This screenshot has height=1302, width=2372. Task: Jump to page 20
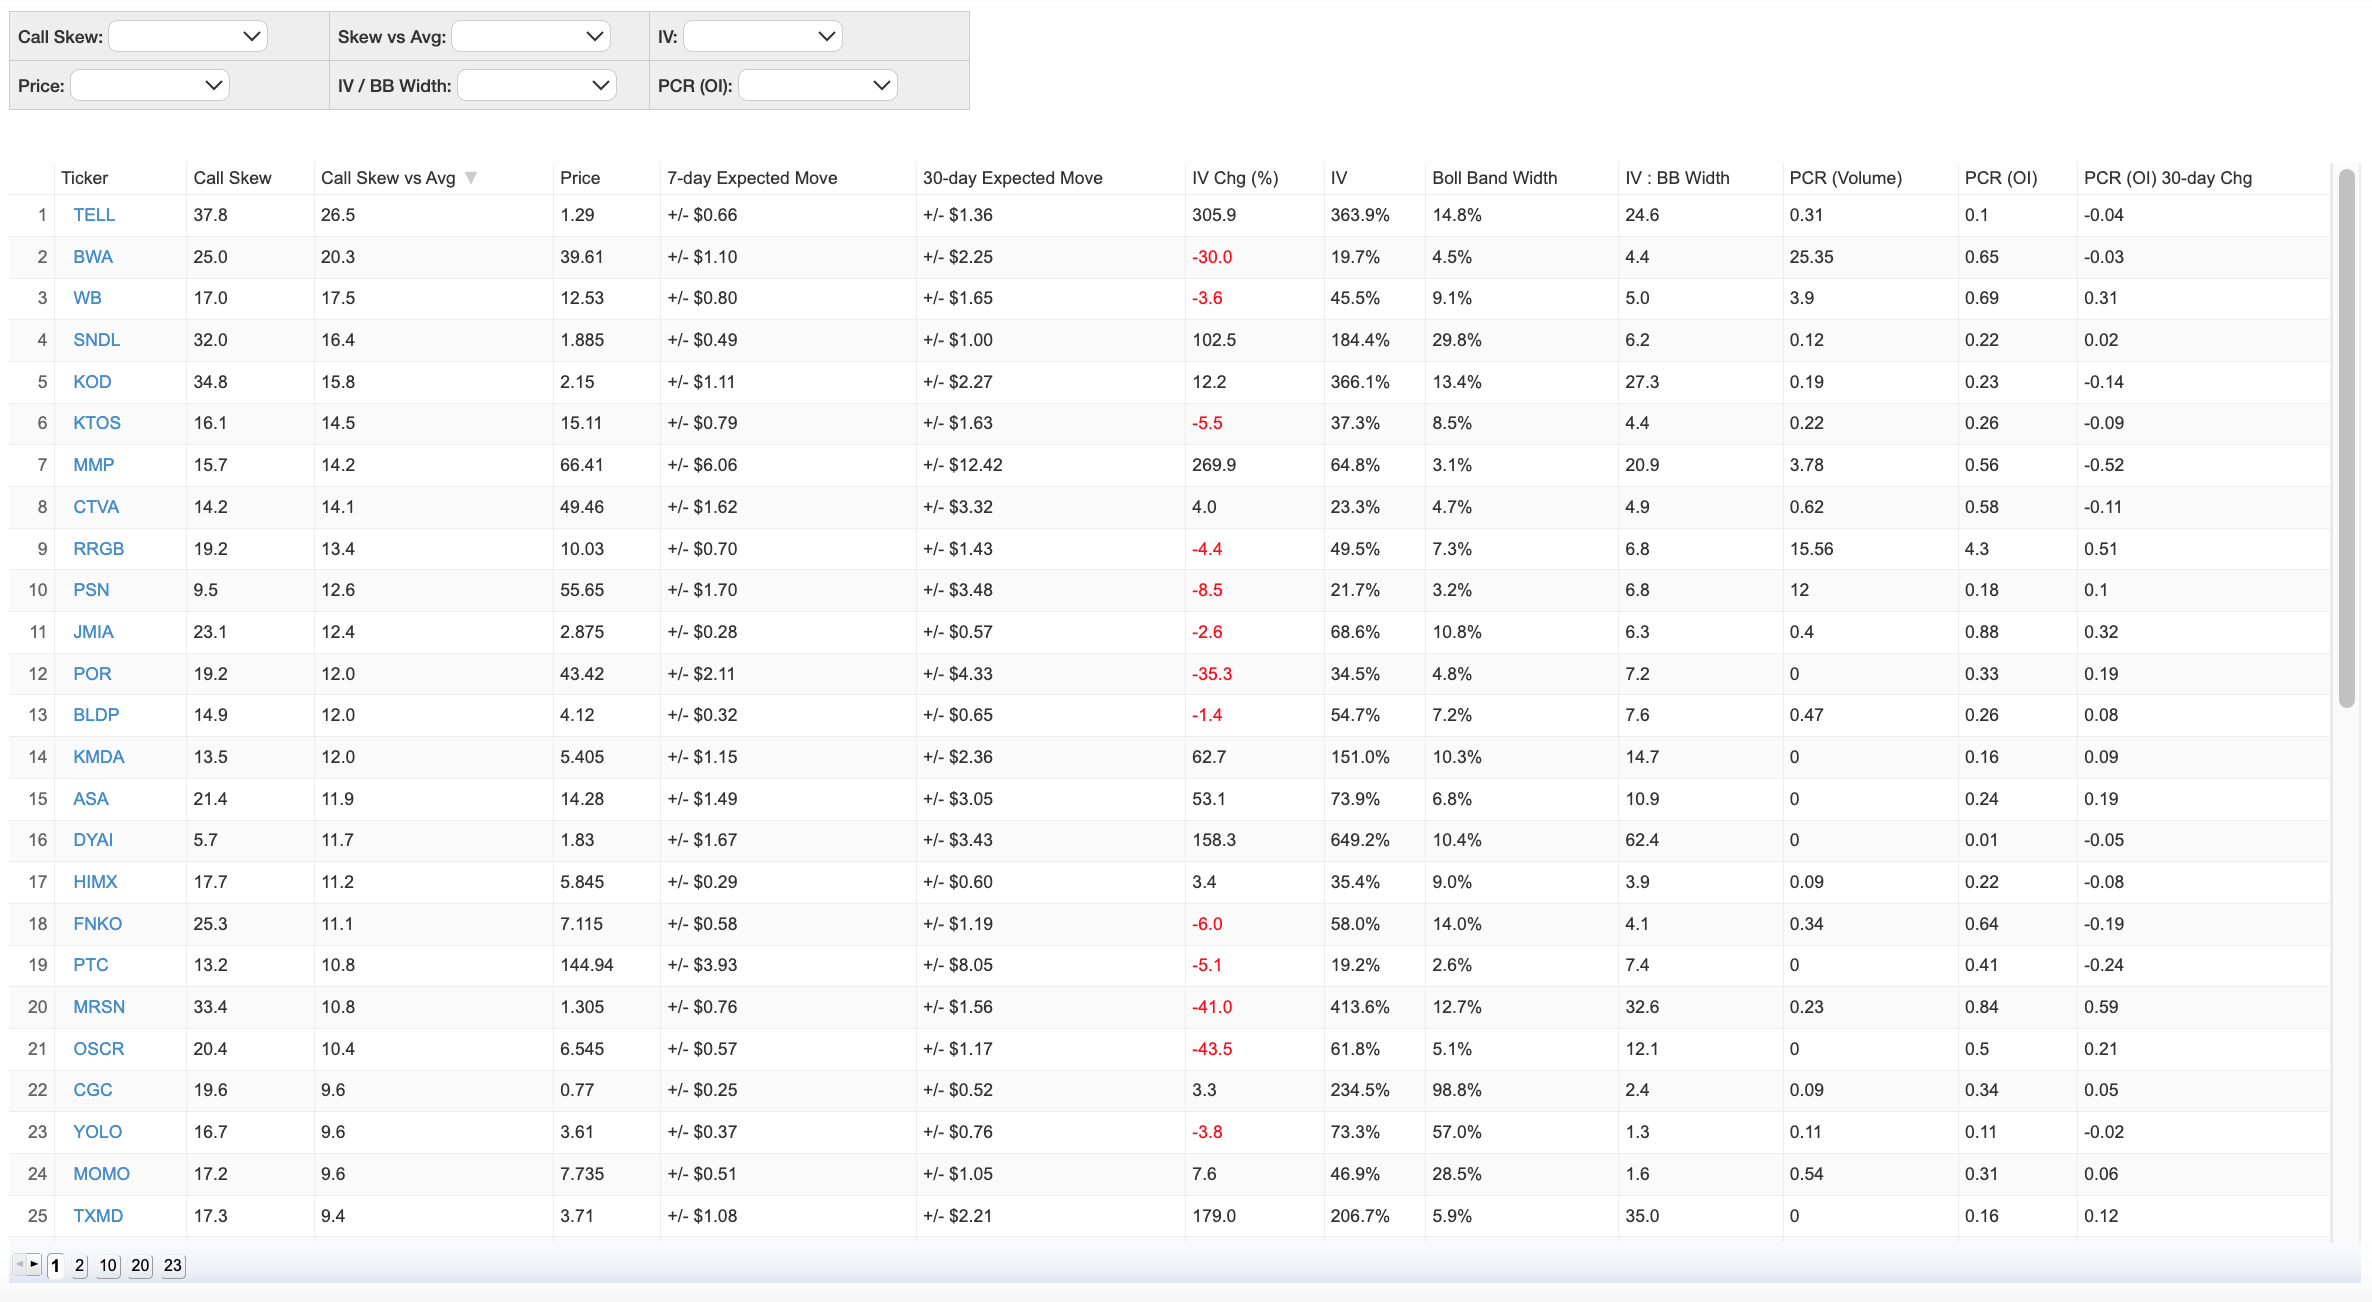coord(141,1265)
